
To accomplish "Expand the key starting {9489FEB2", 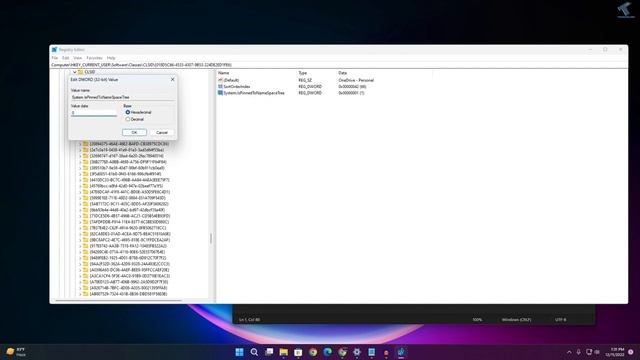I will coord(80,258).
